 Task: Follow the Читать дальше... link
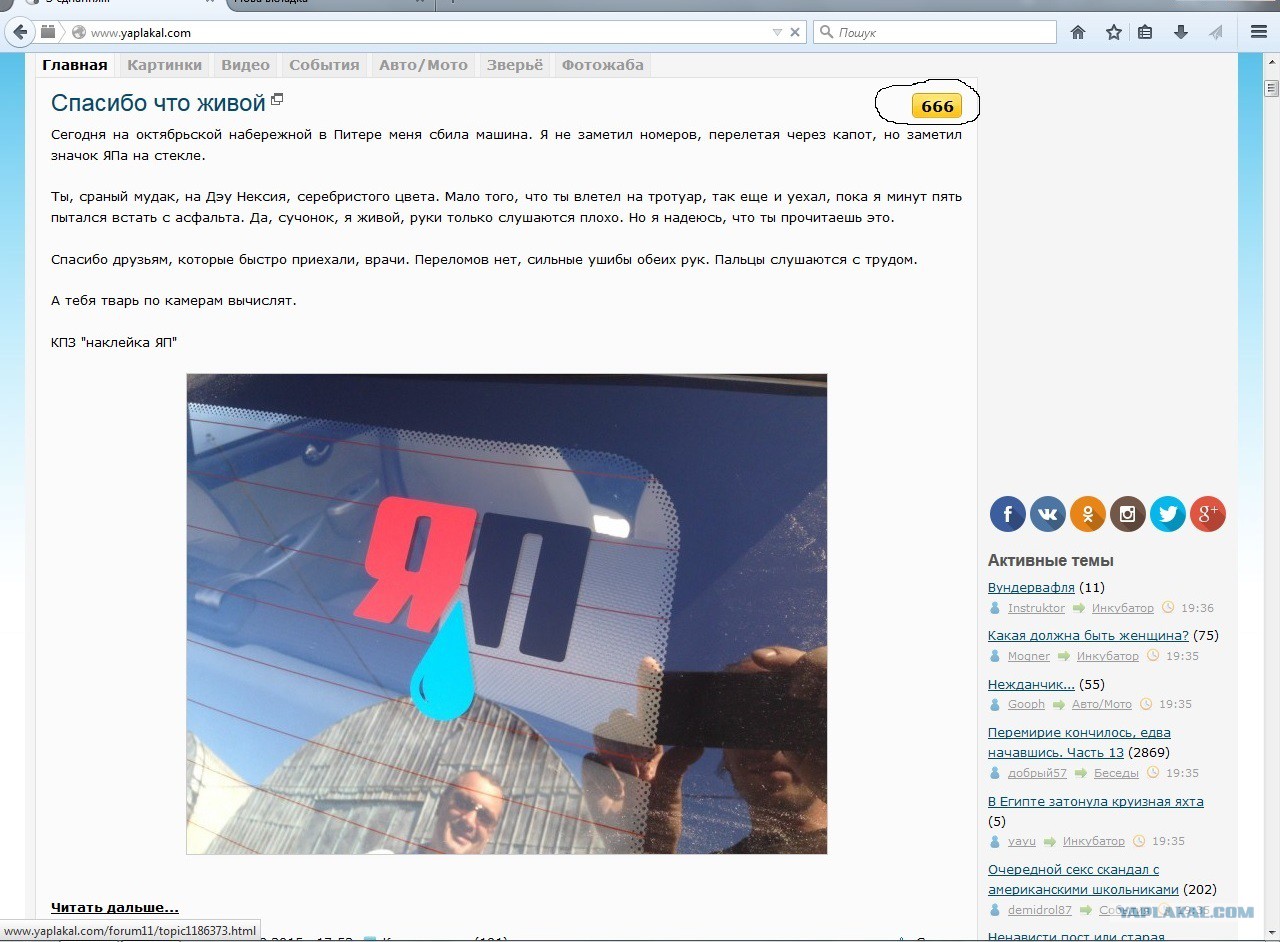(x=115, y=908)
